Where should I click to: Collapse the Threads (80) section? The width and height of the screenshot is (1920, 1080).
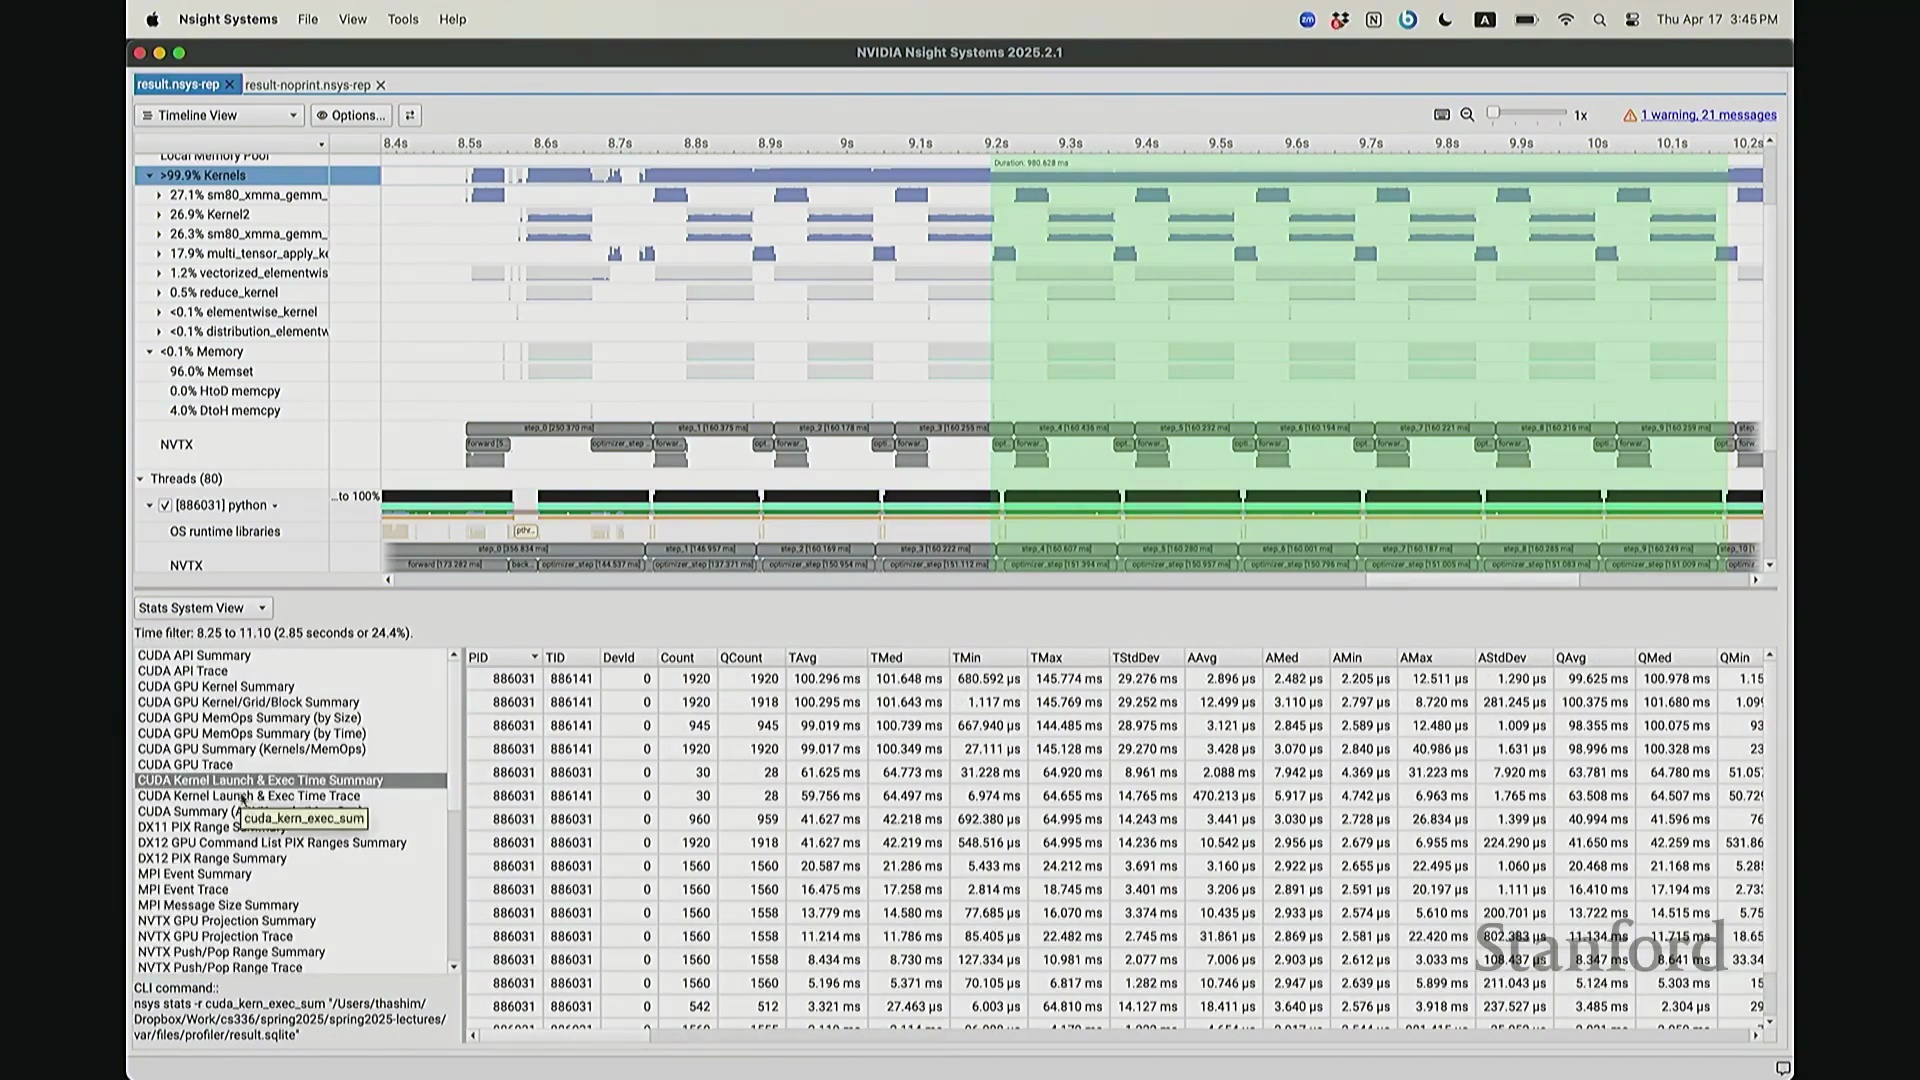point(140,479)
